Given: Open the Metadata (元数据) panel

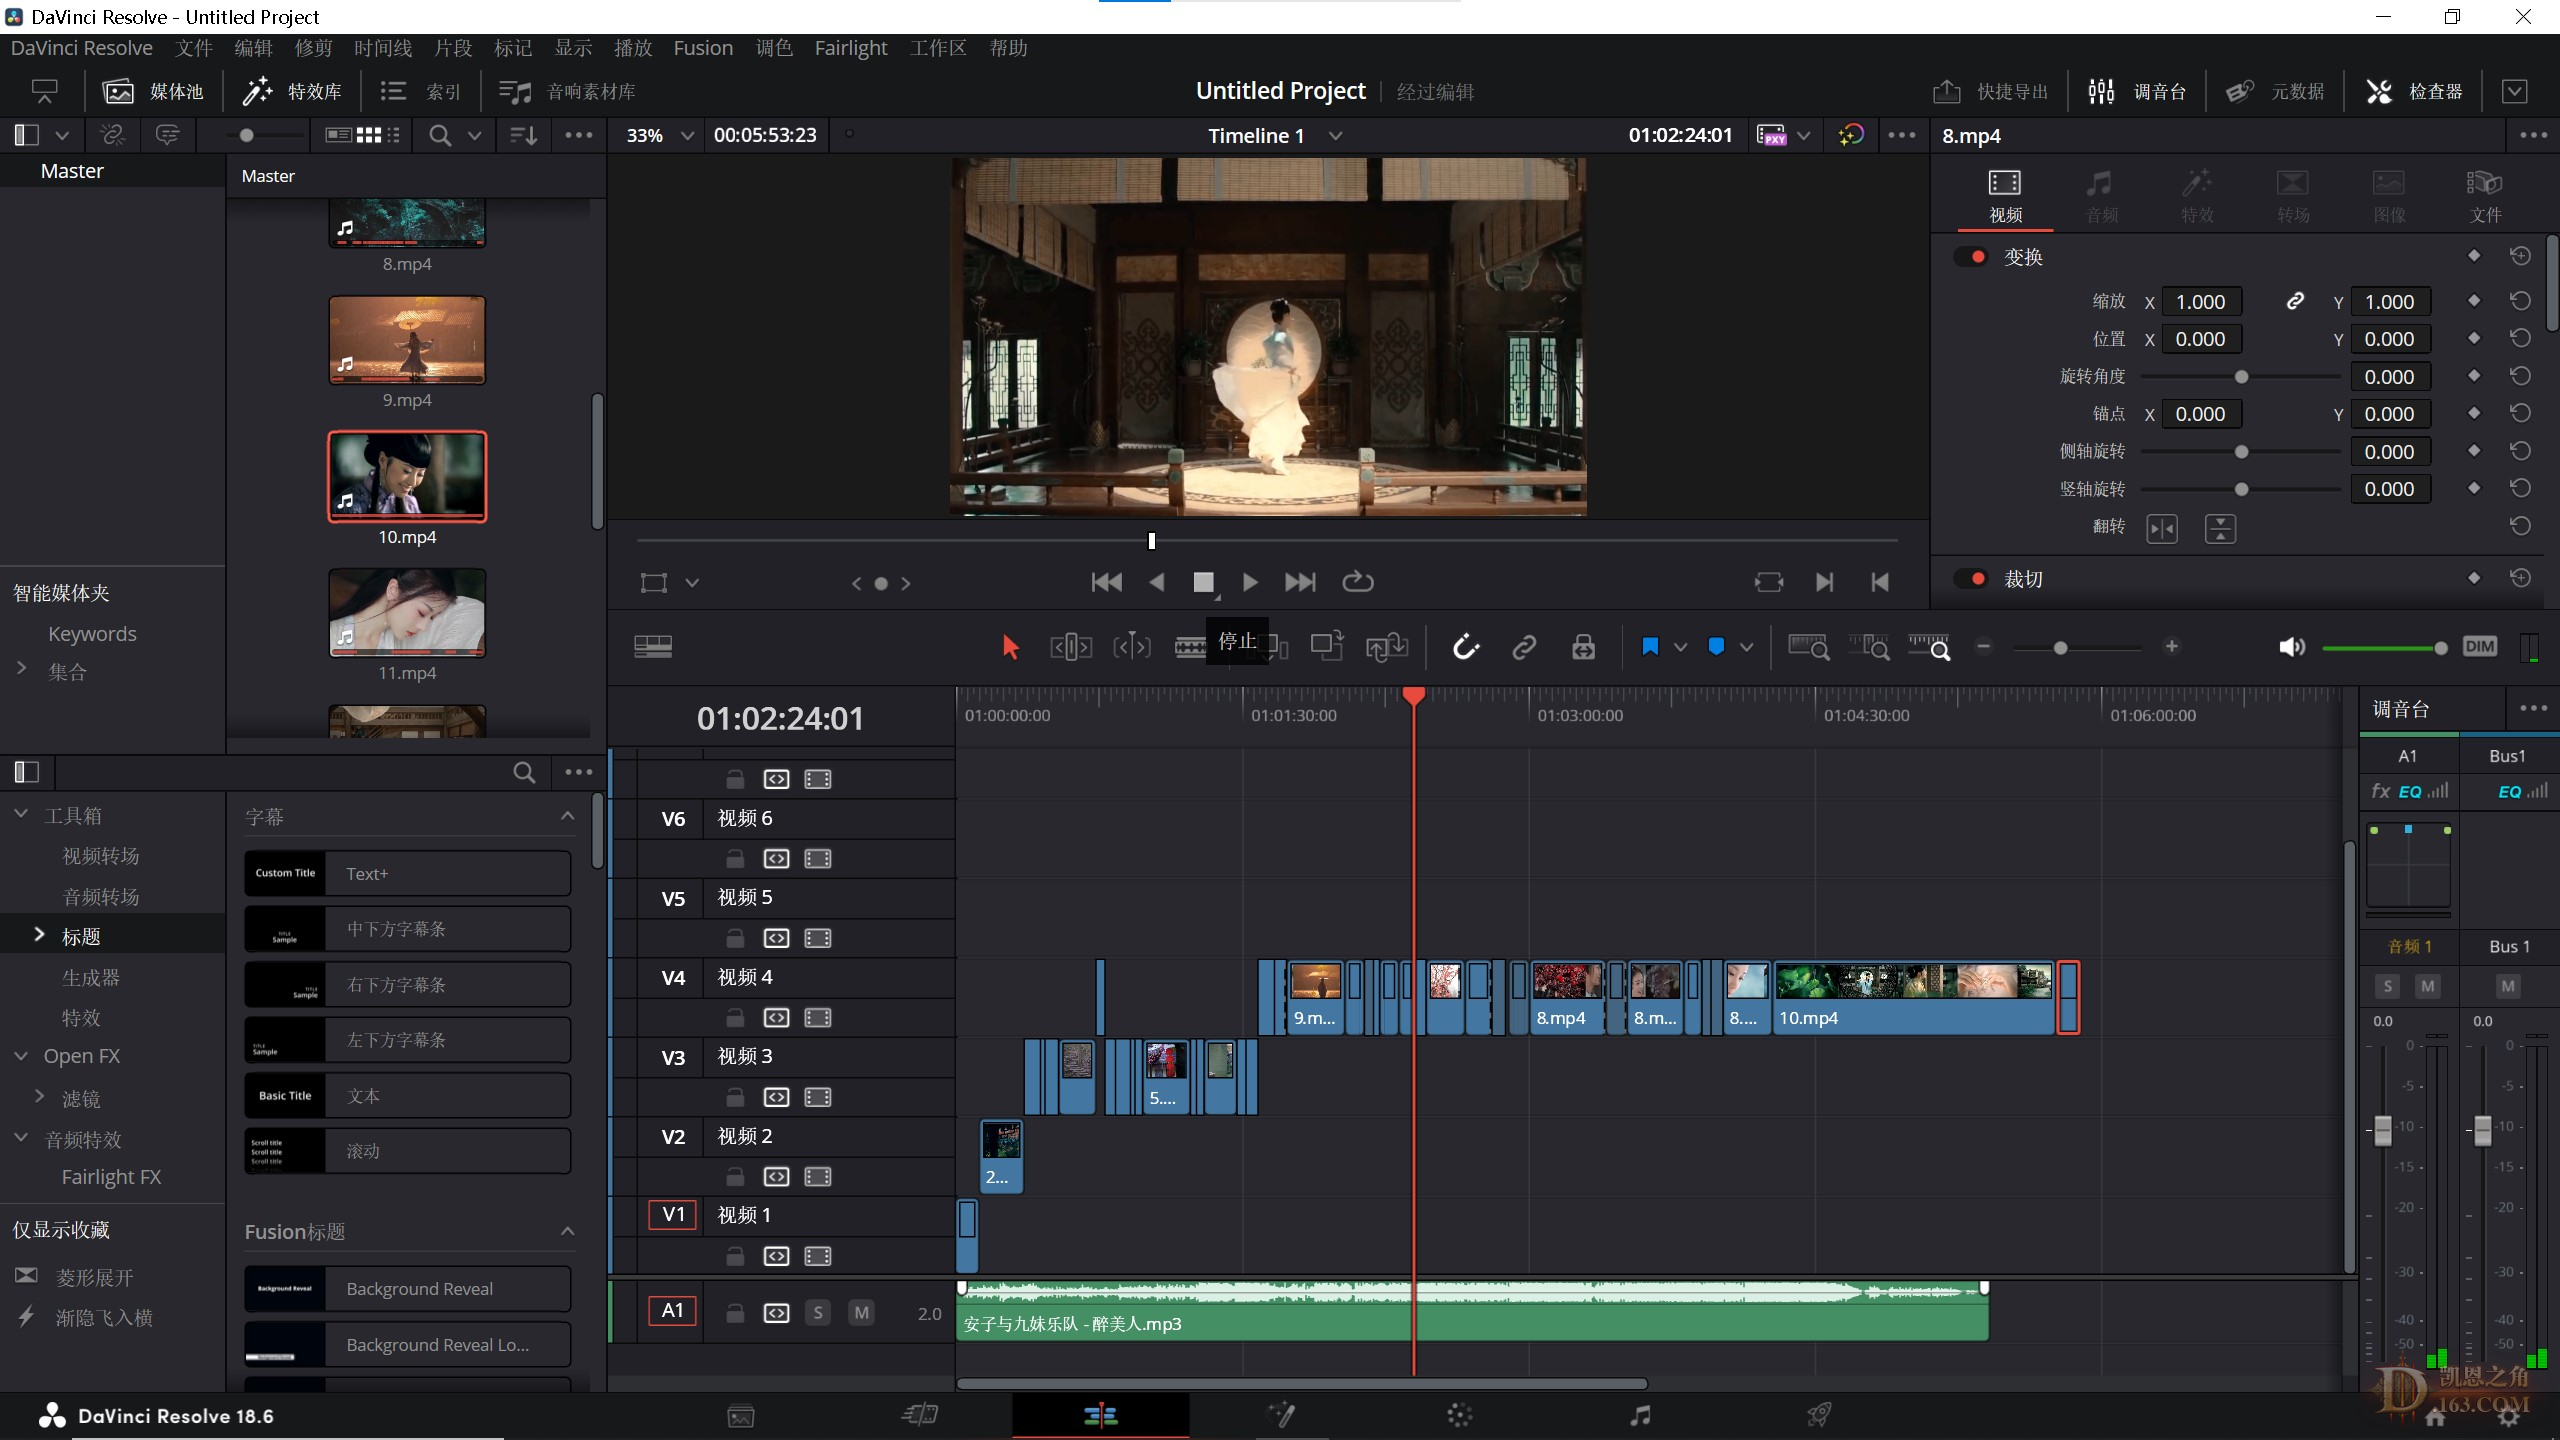Looking at the screenshot, I should pyautogui.click(x=2275, y=92).
